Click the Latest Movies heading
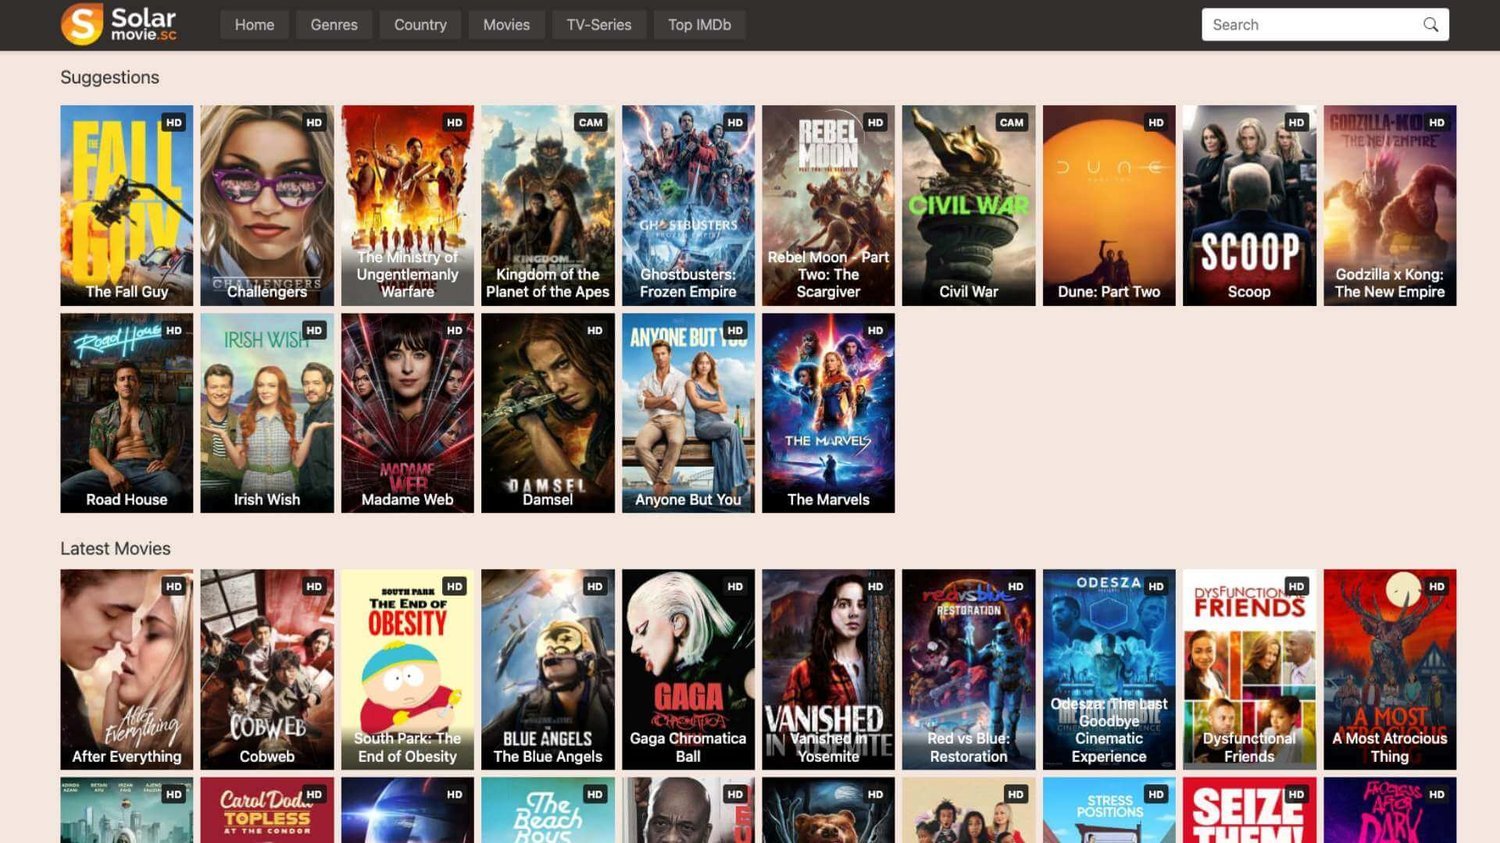Screen dimensions: 1500x843 [x=115, y=548]
